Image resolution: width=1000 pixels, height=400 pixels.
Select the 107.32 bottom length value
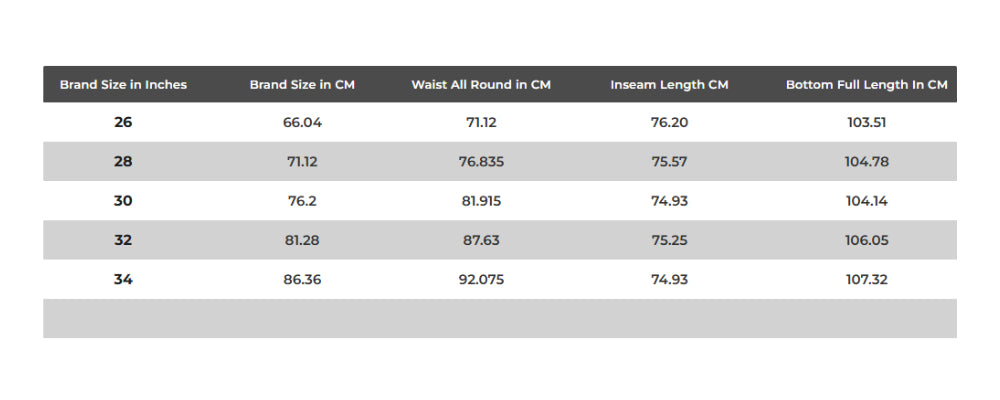pyautogui.click(x=866, y=279)
